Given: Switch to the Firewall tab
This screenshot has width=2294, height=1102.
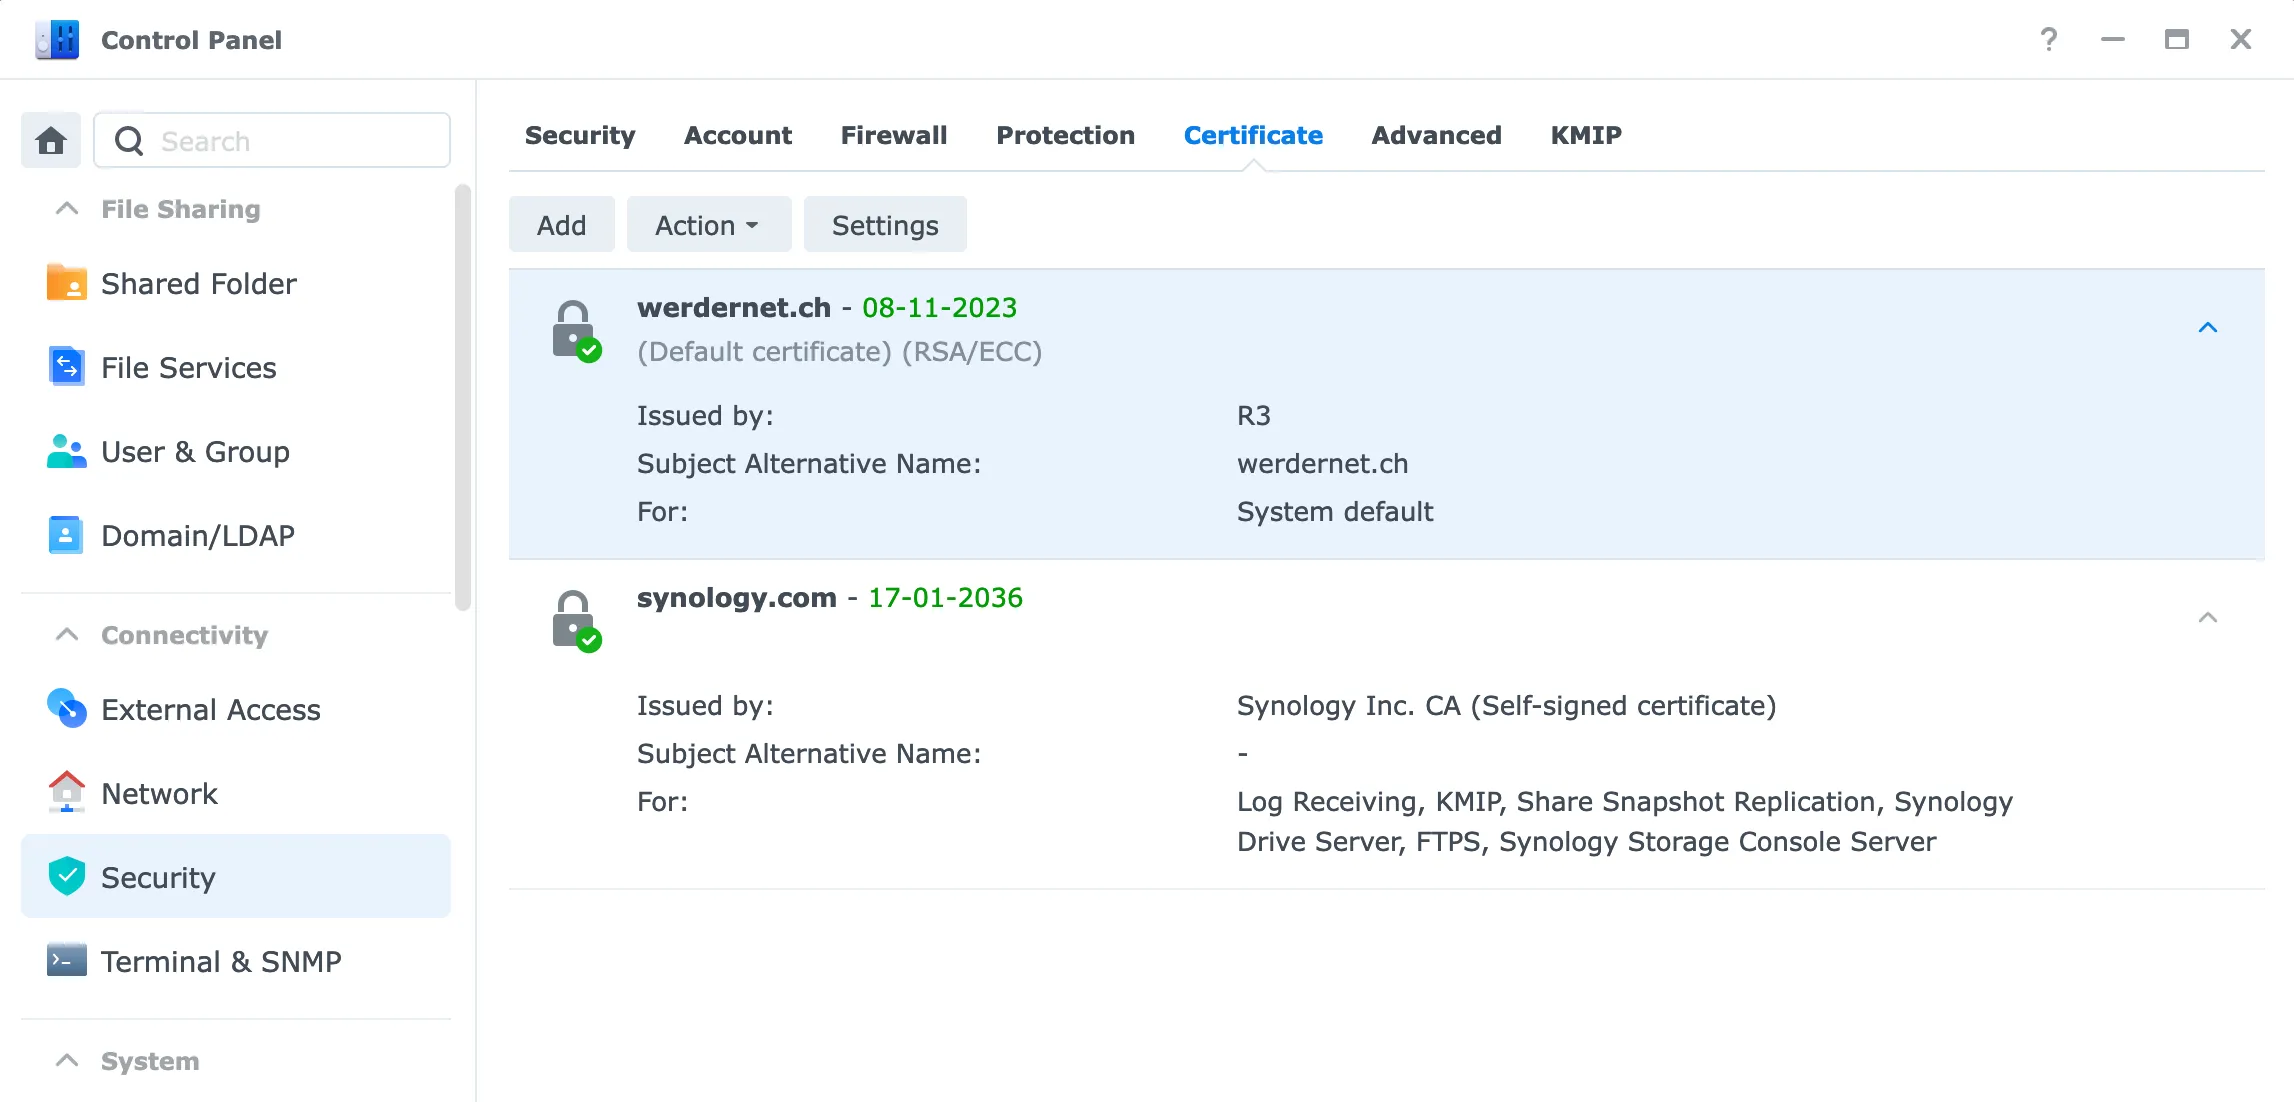Looking at the screenshot, I should [x=894, y=135].
